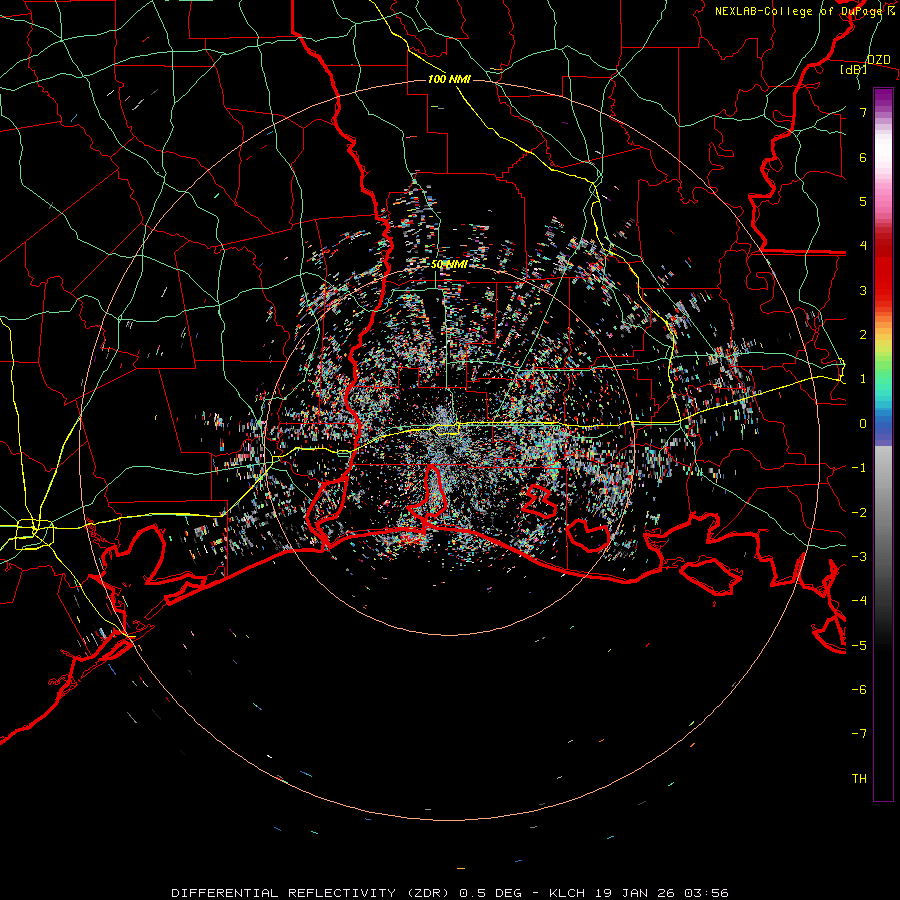Screen dimensions: 900x900
Task: Click the 1 value on color scale
Action: click(863, 379)
